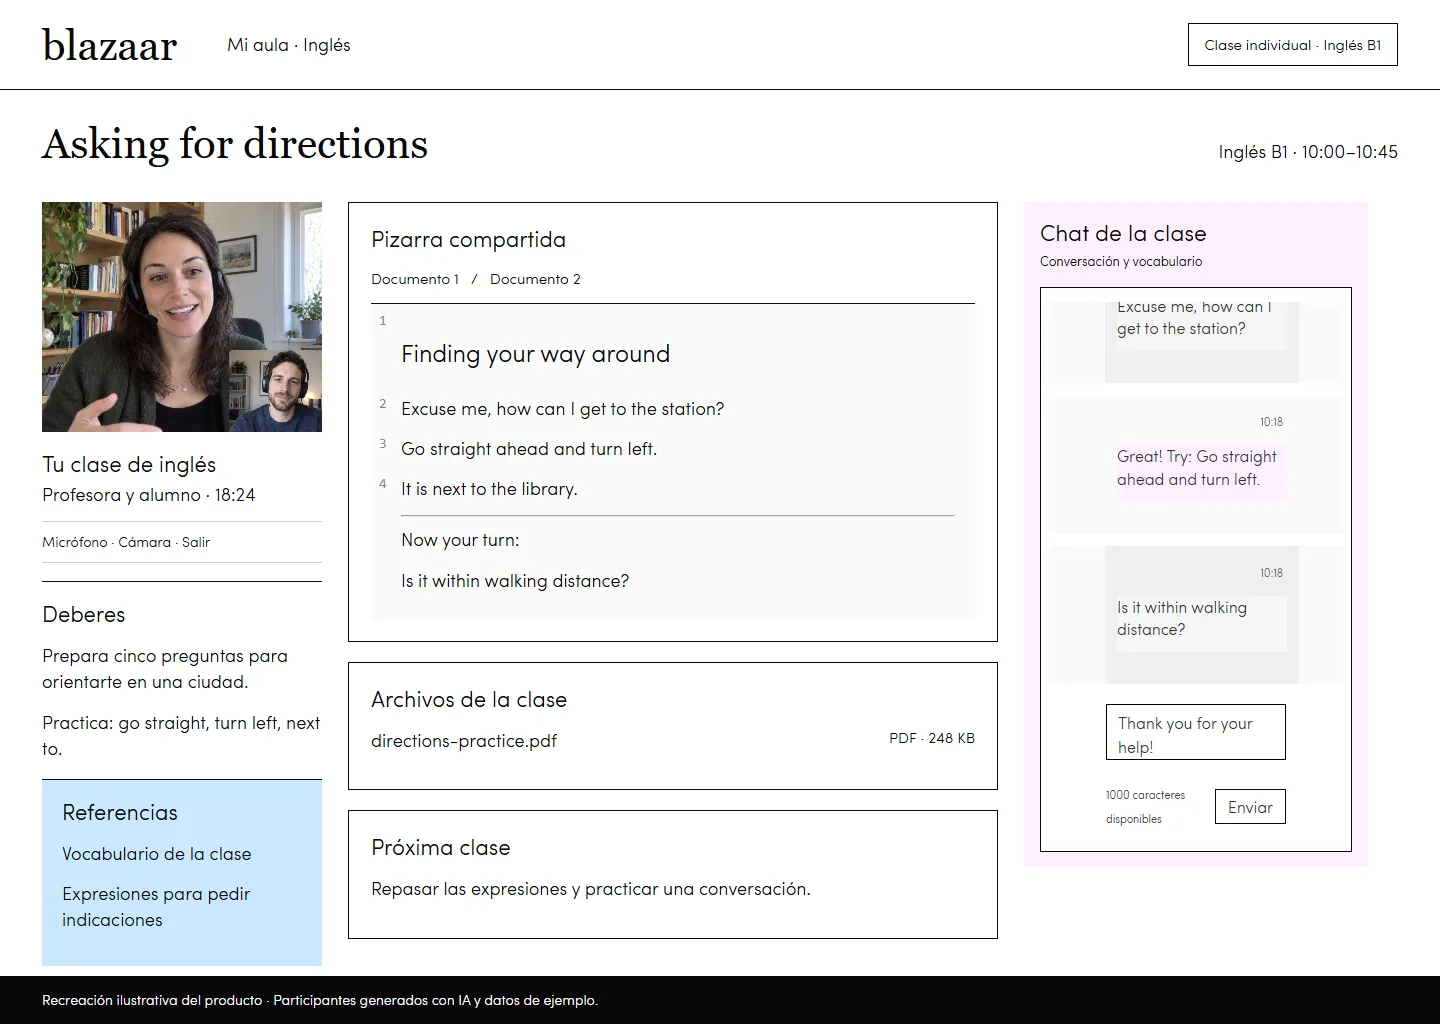
Task: Click the 1000 caracteres disponibles counter
Action: pos(1145,807)
